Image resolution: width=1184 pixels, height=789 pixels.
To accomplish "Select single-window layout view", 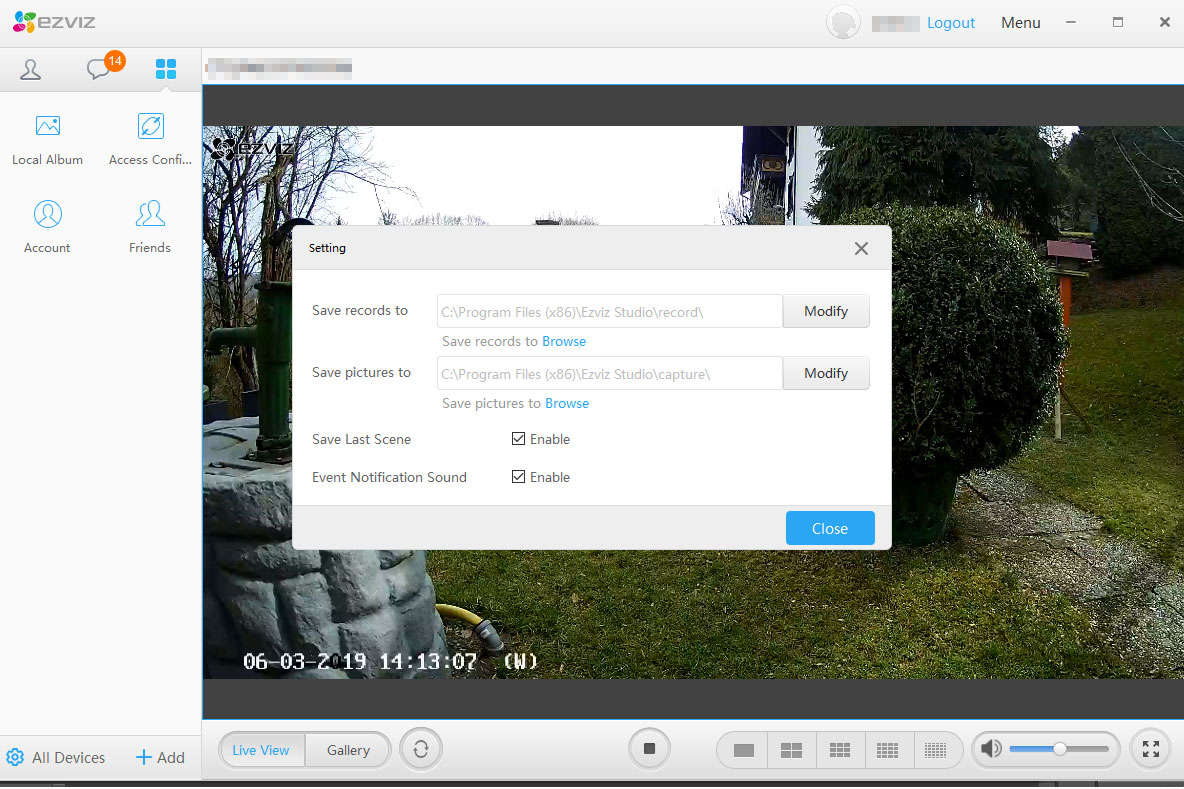I will (x=743, y=750).
